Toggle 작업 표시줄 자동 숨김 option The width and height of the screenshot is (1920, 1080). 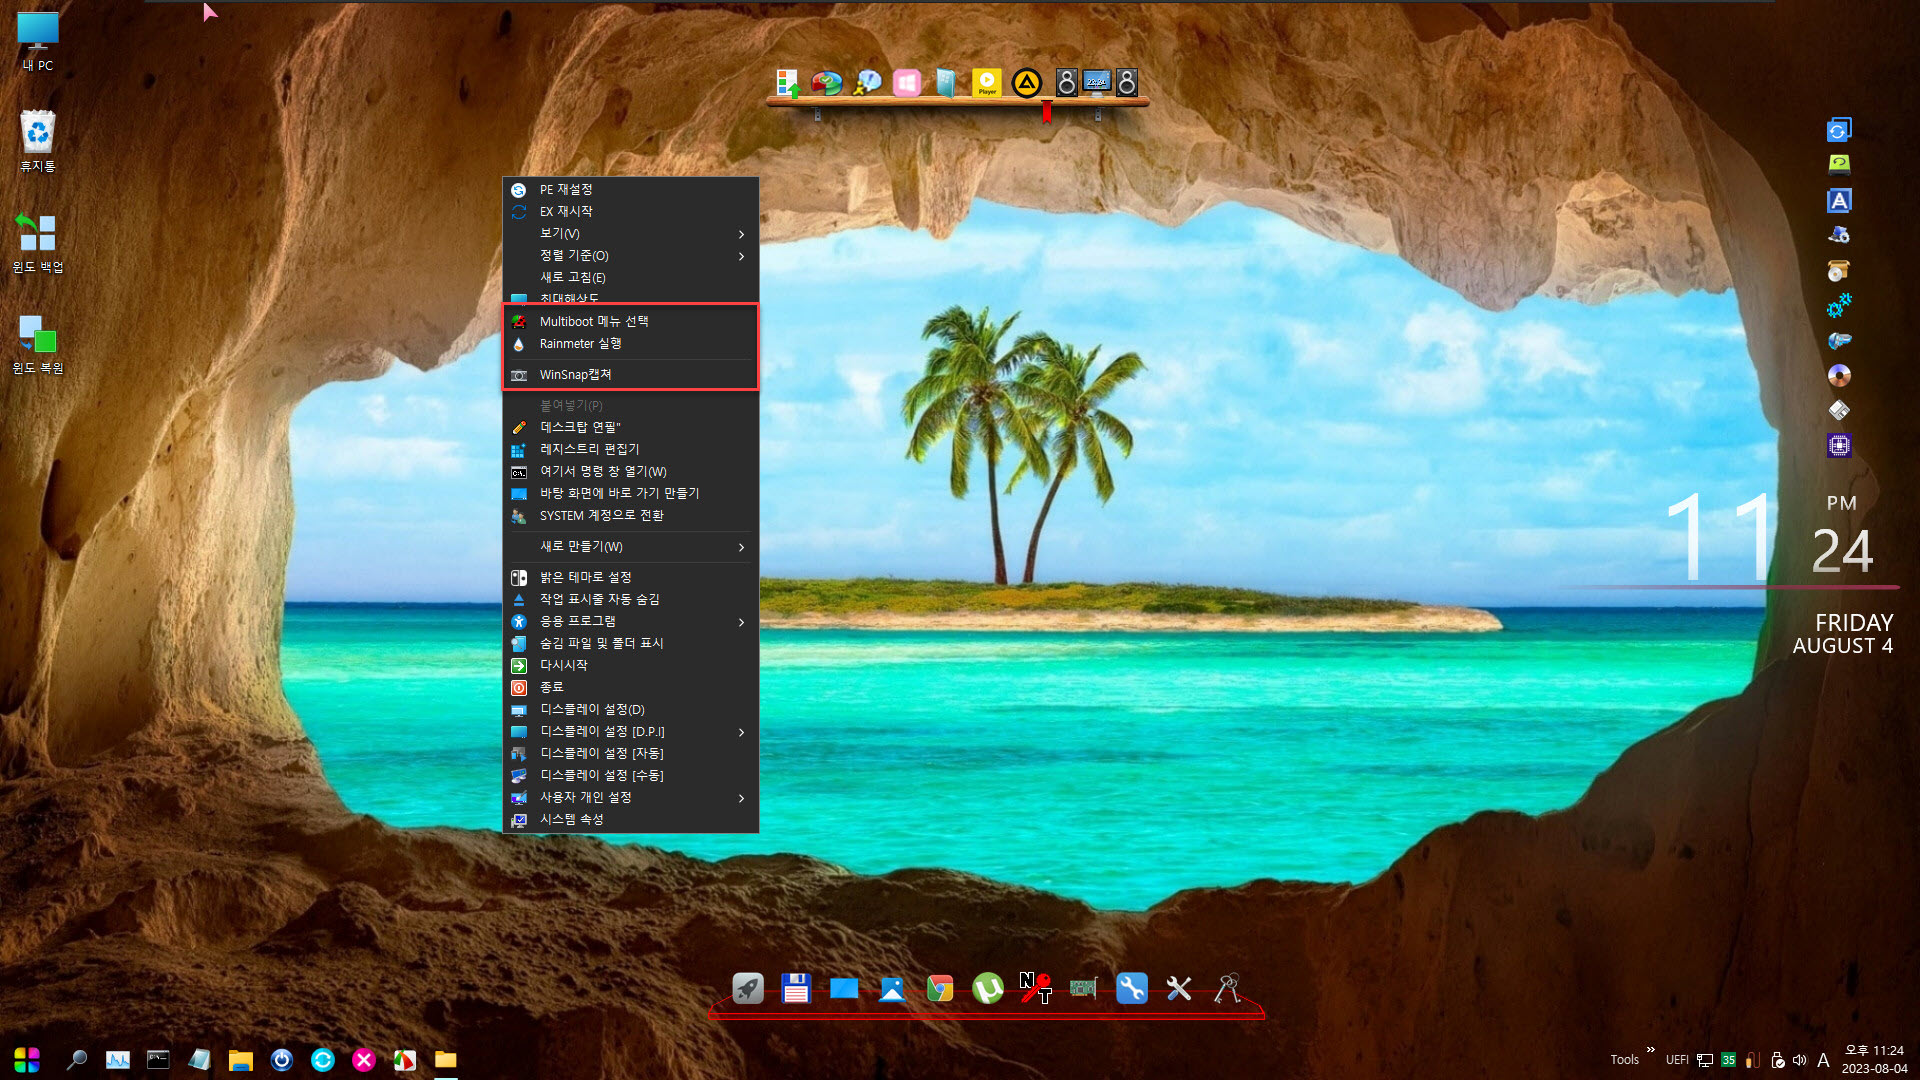(x=630, y=600)
